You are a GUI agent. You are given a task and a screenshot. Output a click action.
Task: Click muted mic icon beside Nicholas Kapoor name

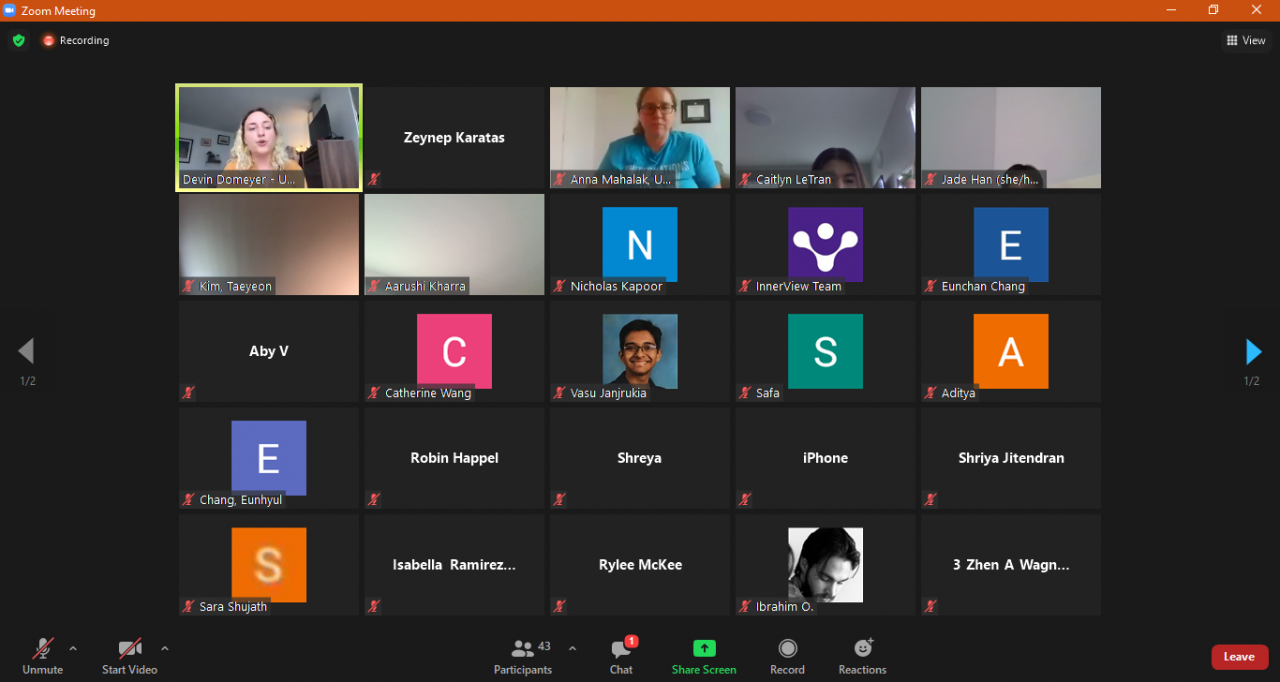(x=559, y=286)
